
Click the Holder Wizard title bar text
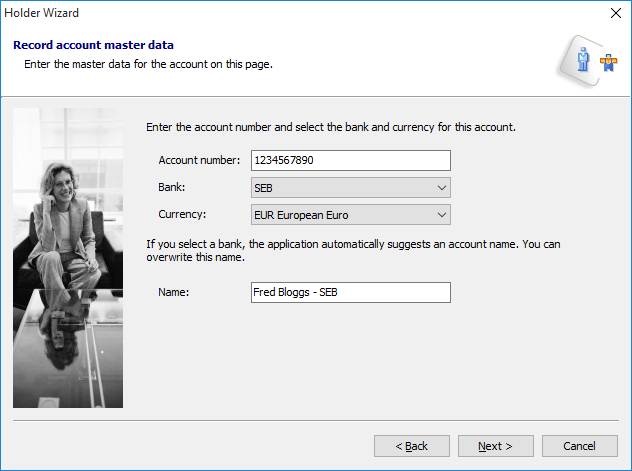[43, 14]
